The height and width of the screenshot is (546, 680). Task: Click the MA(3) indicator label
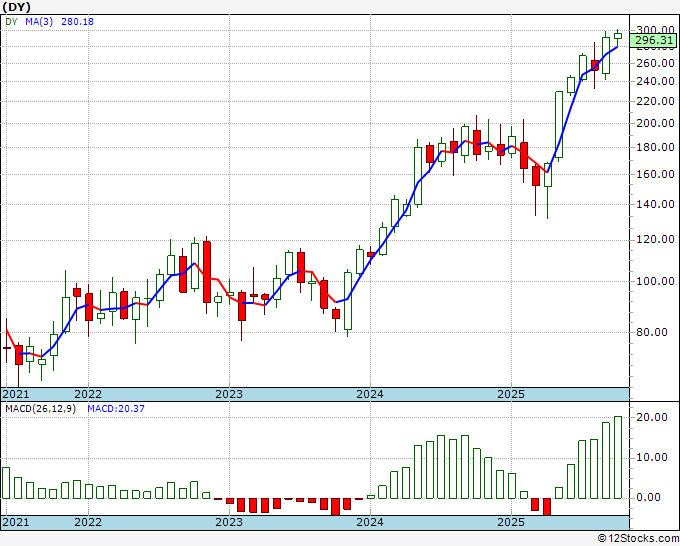click(x=39, y=22)
